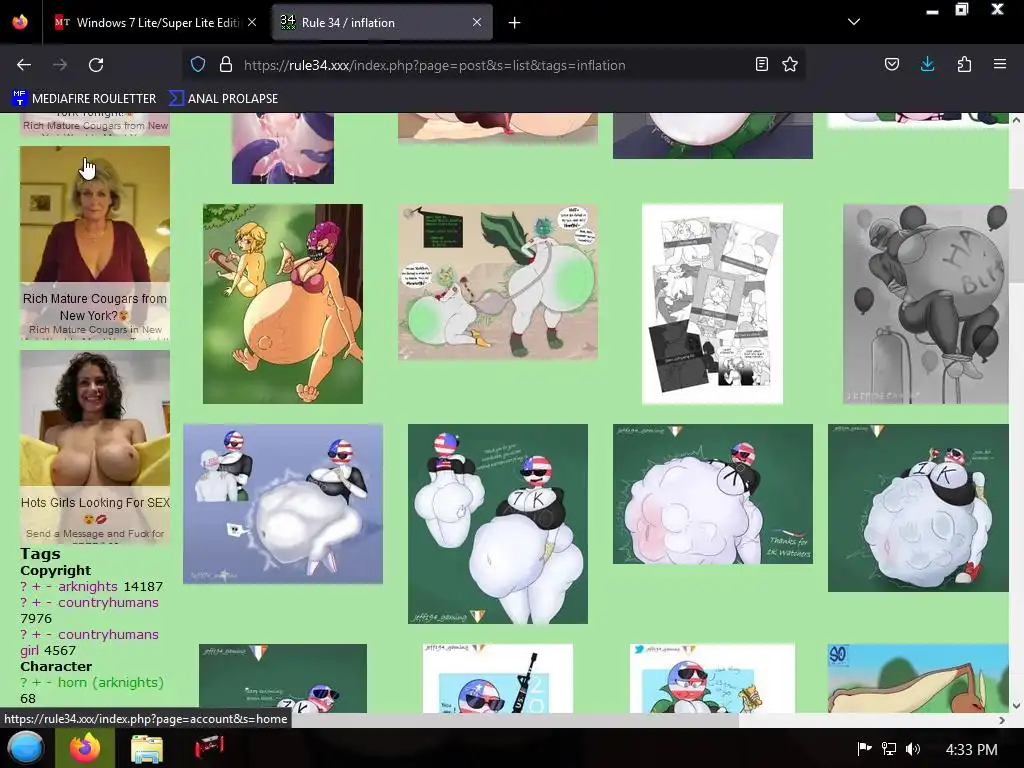This screenshot has height=768, width=1024.
Task: Reload the current page
Action: click(96, 65)
